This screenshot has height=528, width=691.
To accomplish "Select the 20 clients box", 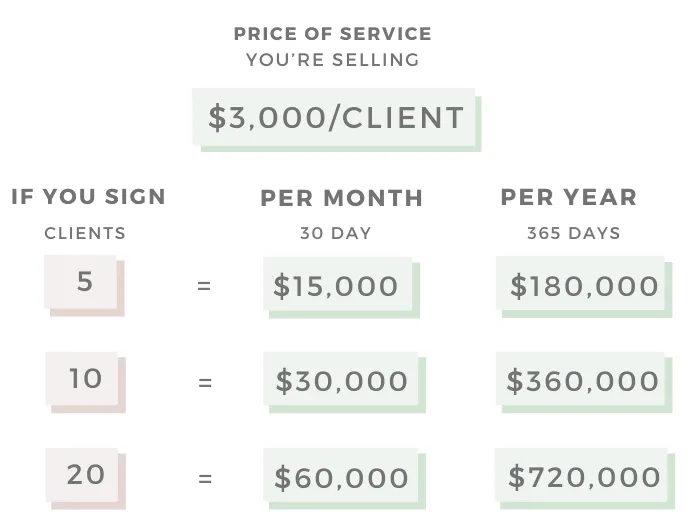I will click(x=84, y=475).
